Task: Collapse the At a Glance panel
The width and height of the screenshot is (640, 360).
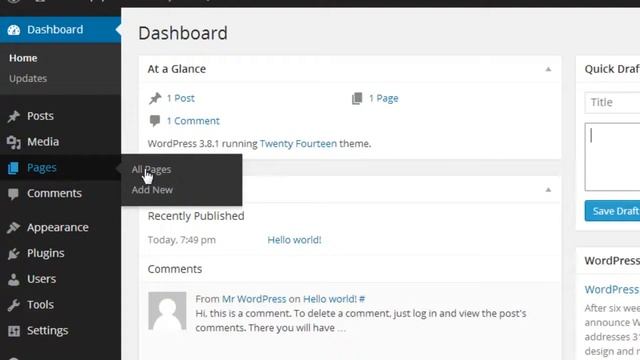Action: click(548, 69)
